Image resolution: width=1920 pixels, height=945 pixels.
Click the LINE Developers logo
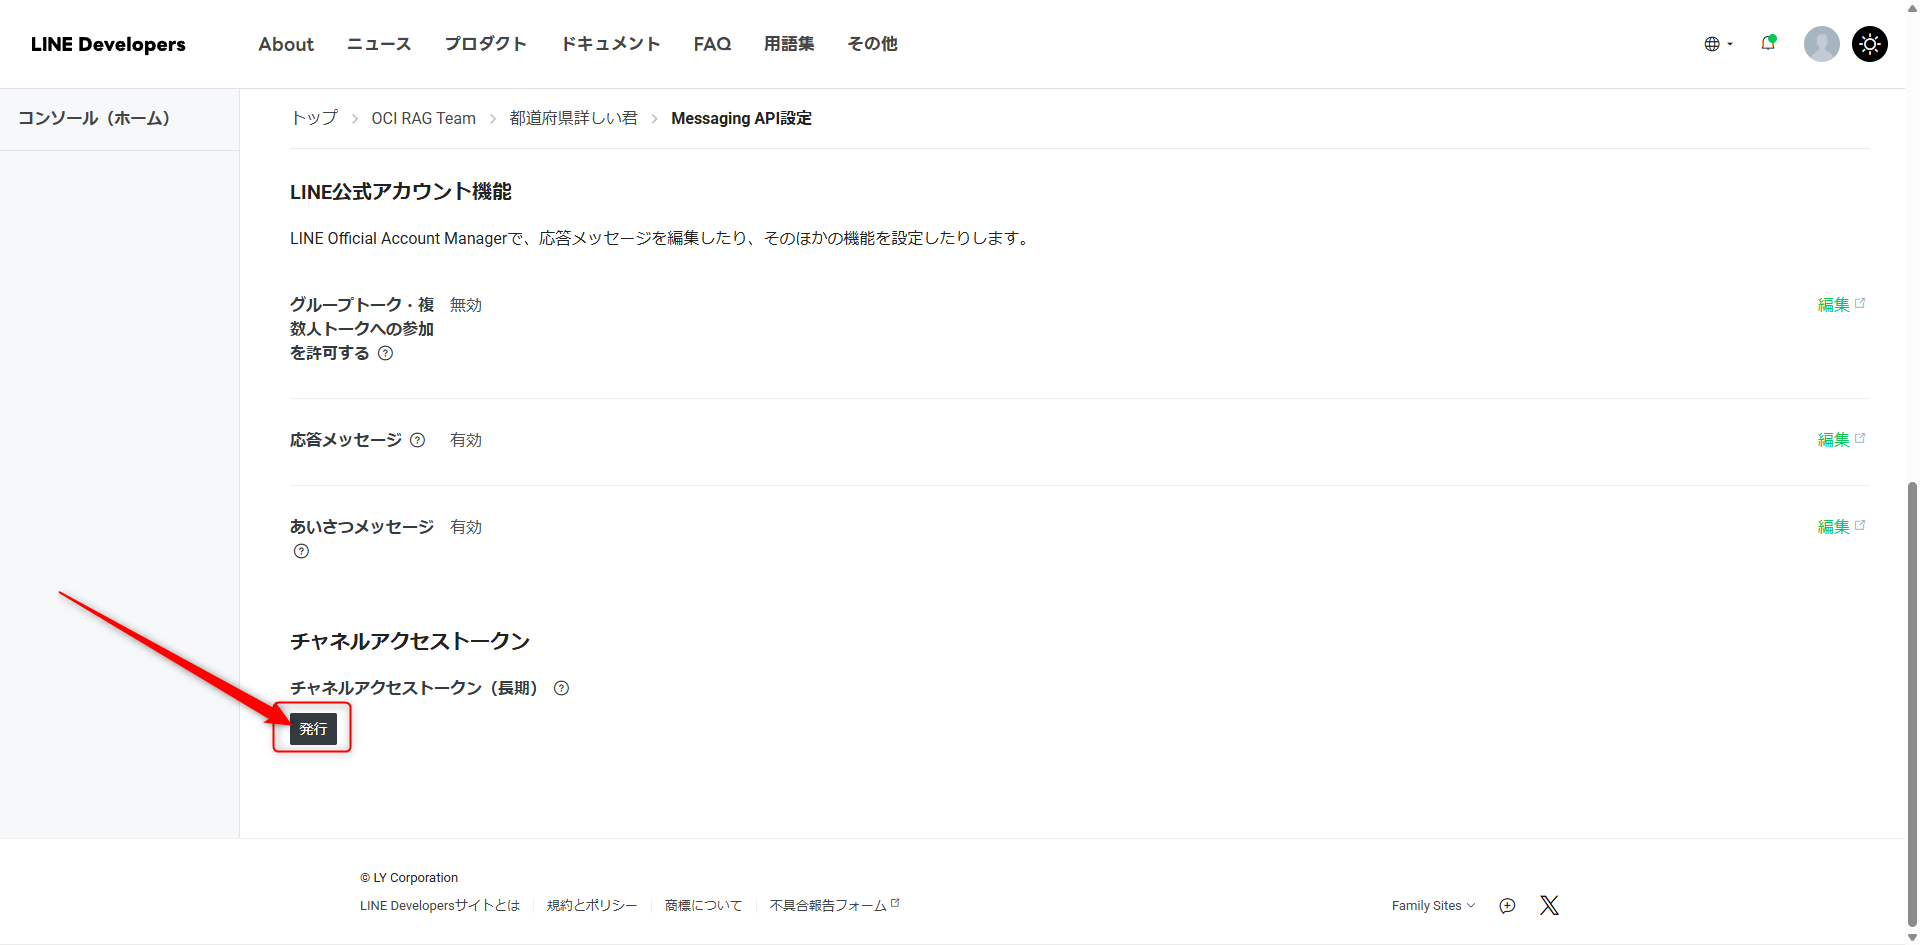pyautogui.click(x=108, y=44)
